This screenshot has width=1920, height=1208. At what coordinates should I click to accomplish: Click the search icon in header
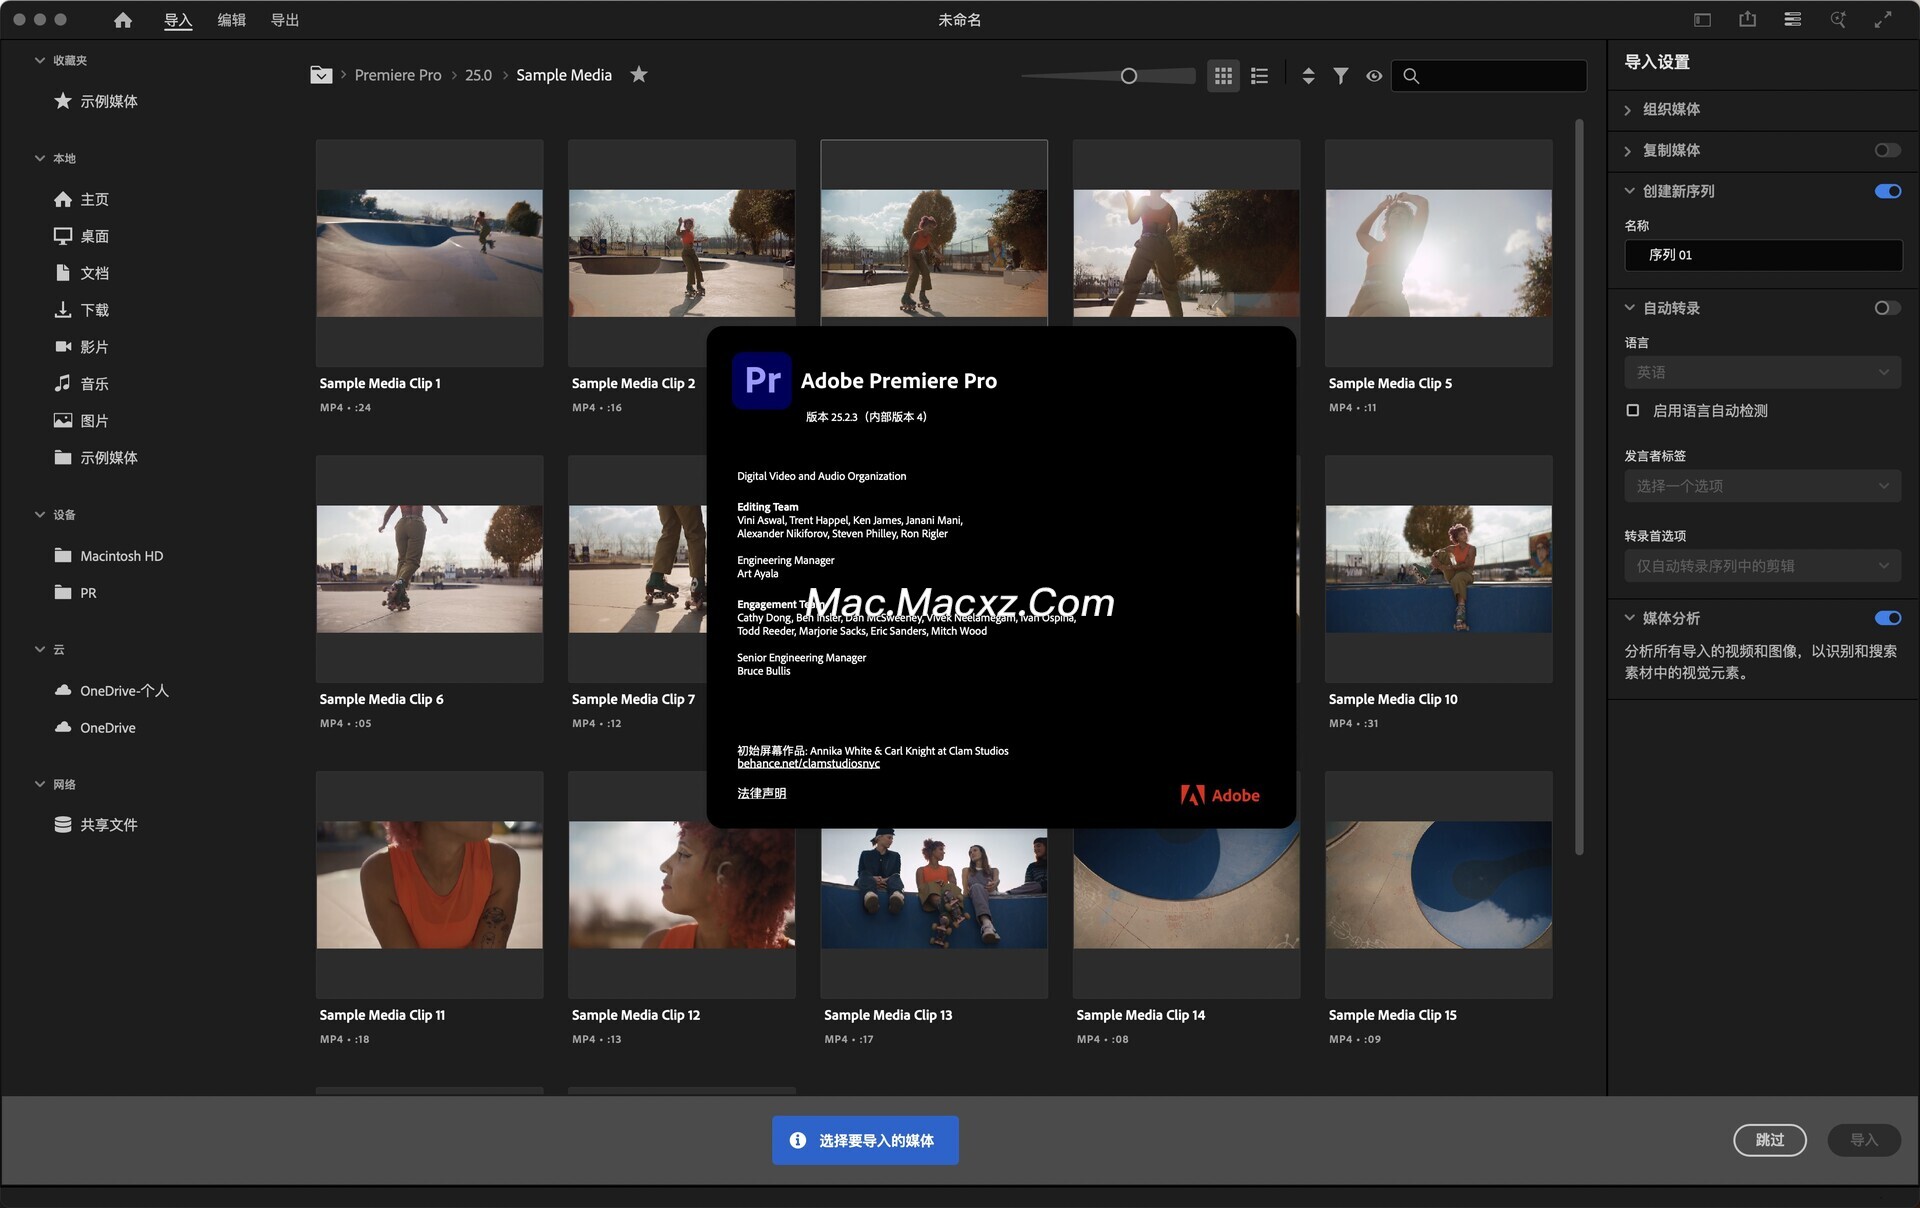pyautogui.click(x=1838, y=20)
